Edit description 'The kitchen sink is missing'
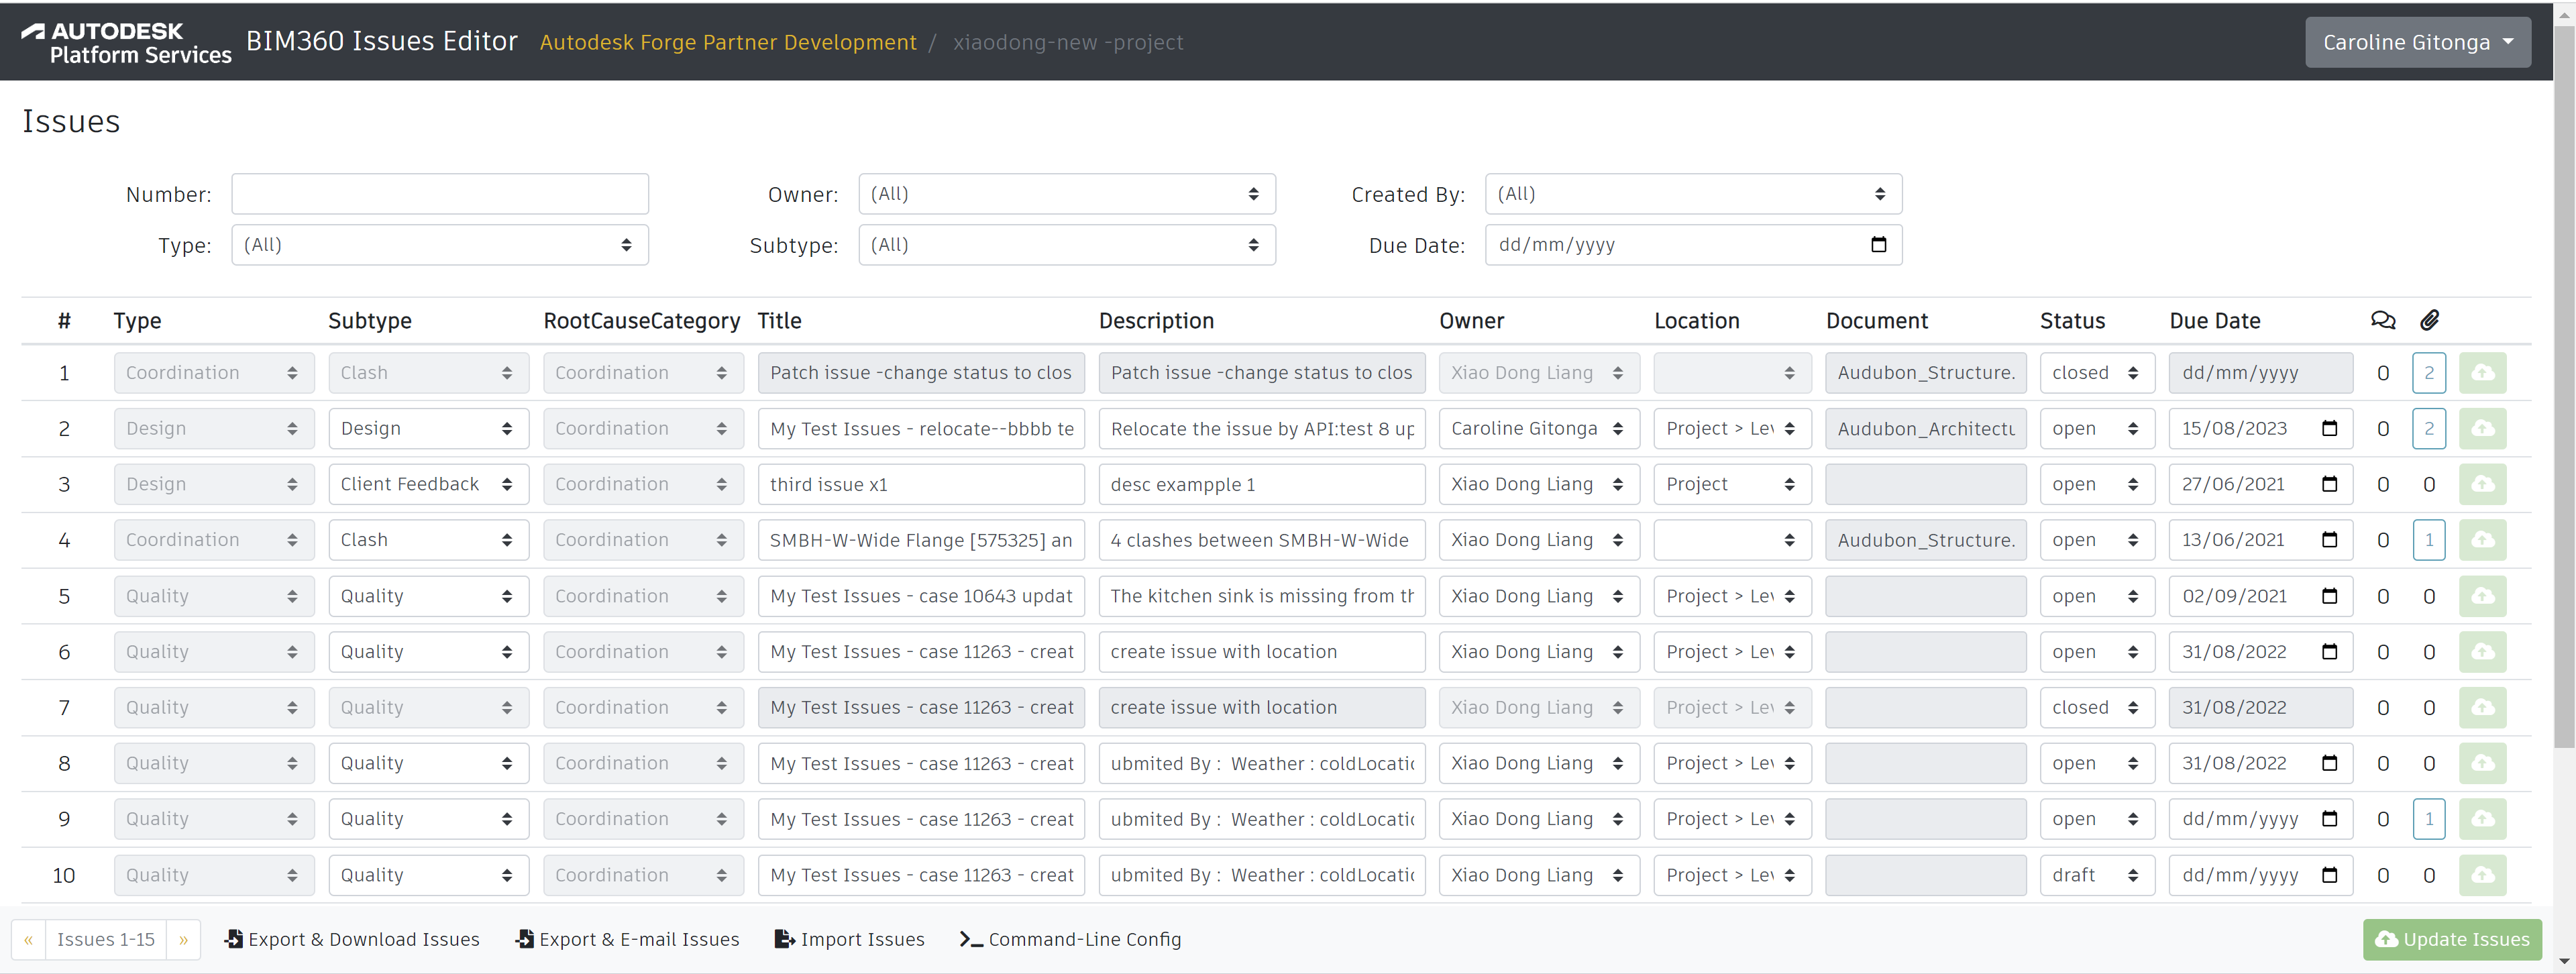Screen dimensions: 2576x974 tap(1262, 596)
